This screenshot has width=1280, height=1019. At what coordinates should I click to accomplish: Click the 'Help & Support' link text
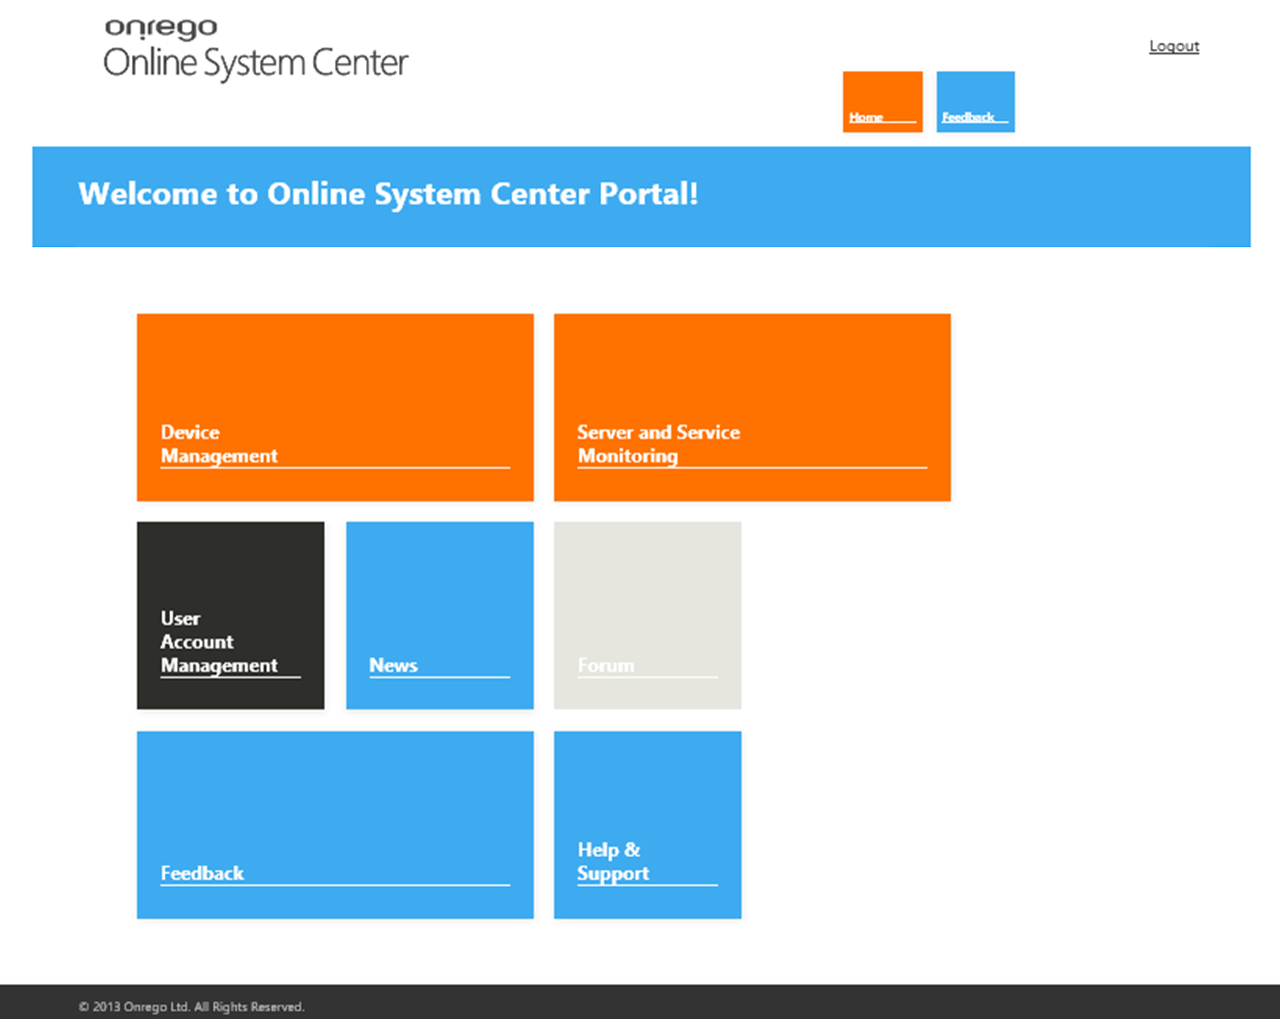pos(612,862)
